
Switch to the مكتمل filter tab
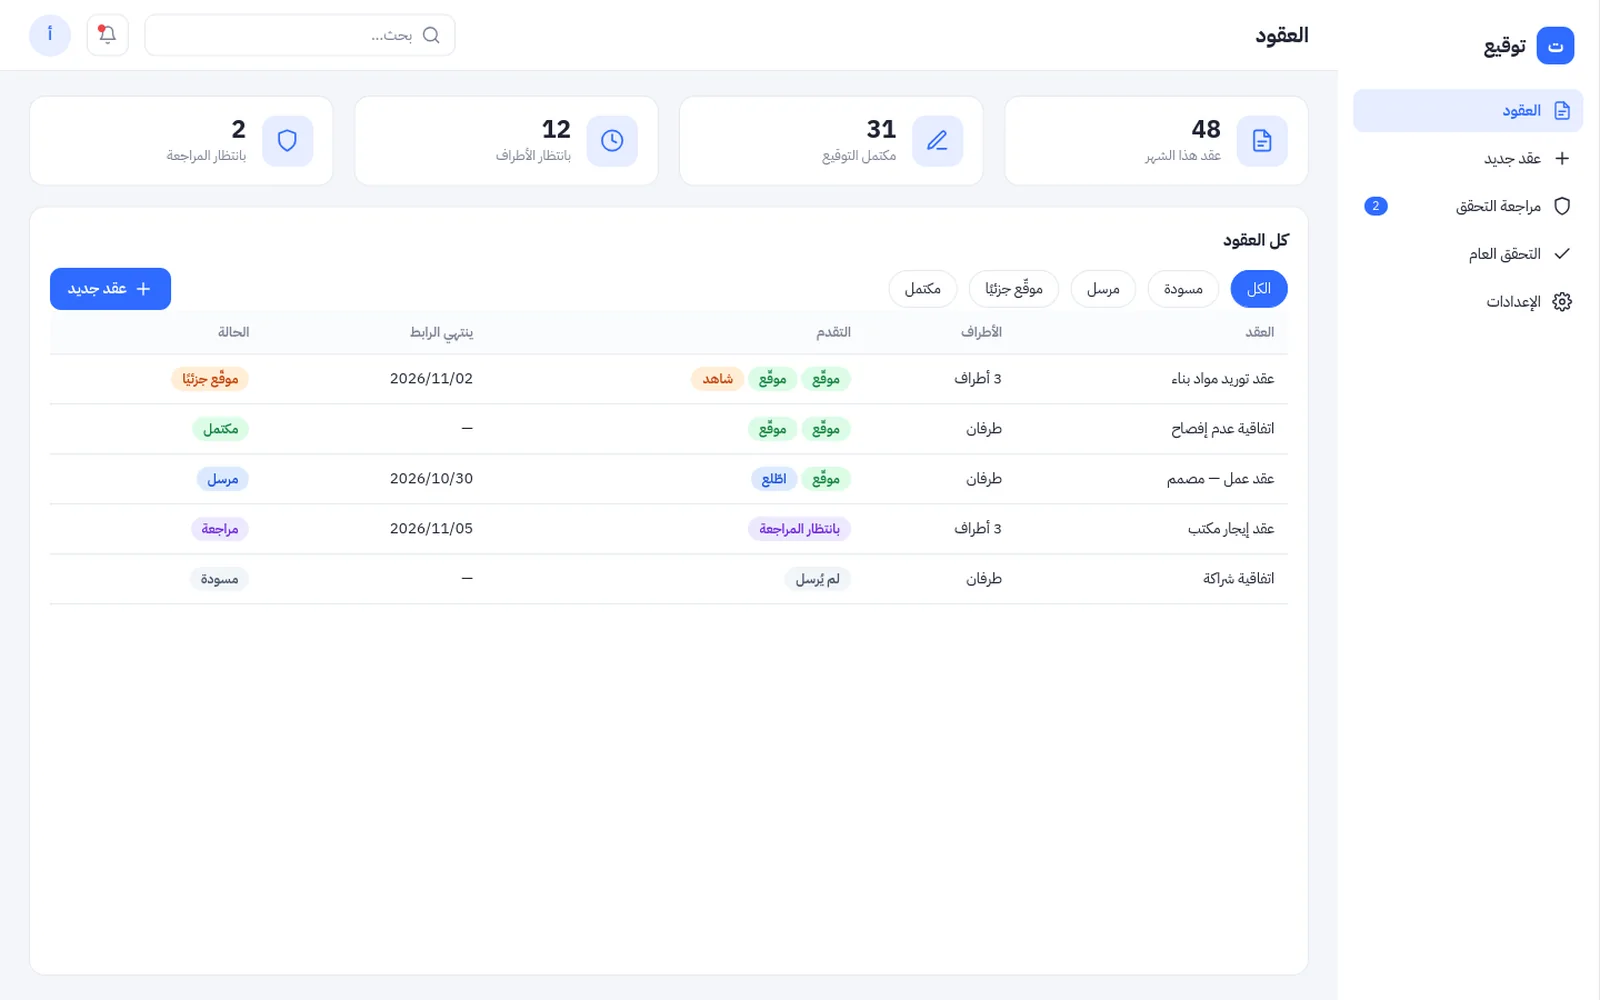tap(923, 289)
